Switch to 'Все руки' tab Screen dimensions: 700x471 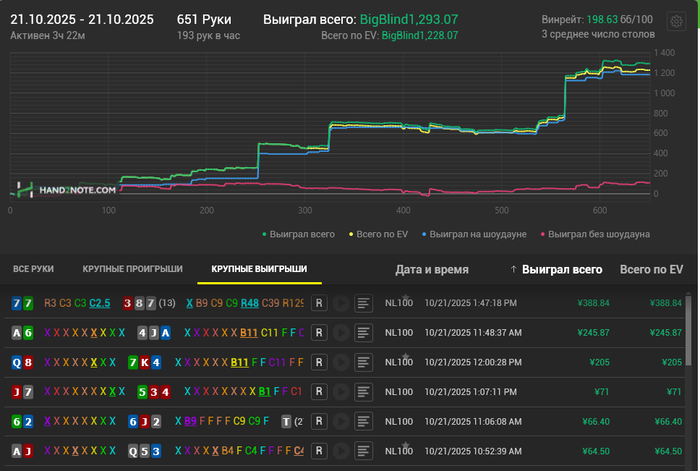click(33, 269)
